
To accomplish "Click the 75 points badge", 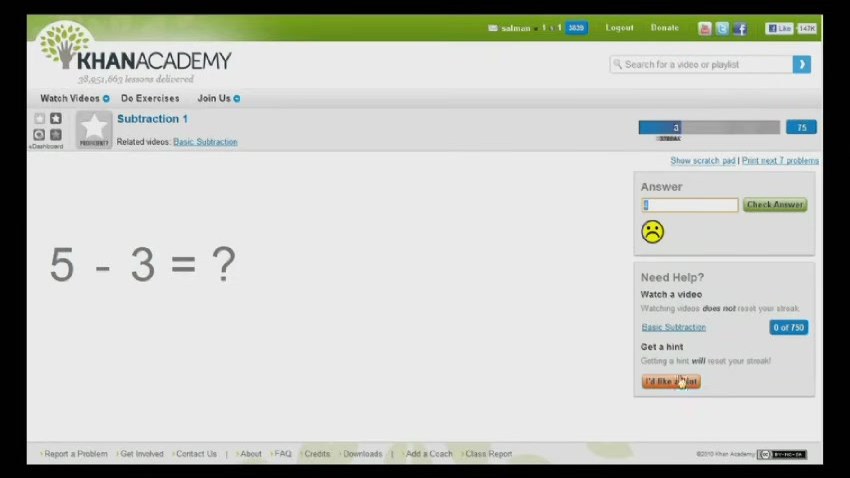I will 801,127.
